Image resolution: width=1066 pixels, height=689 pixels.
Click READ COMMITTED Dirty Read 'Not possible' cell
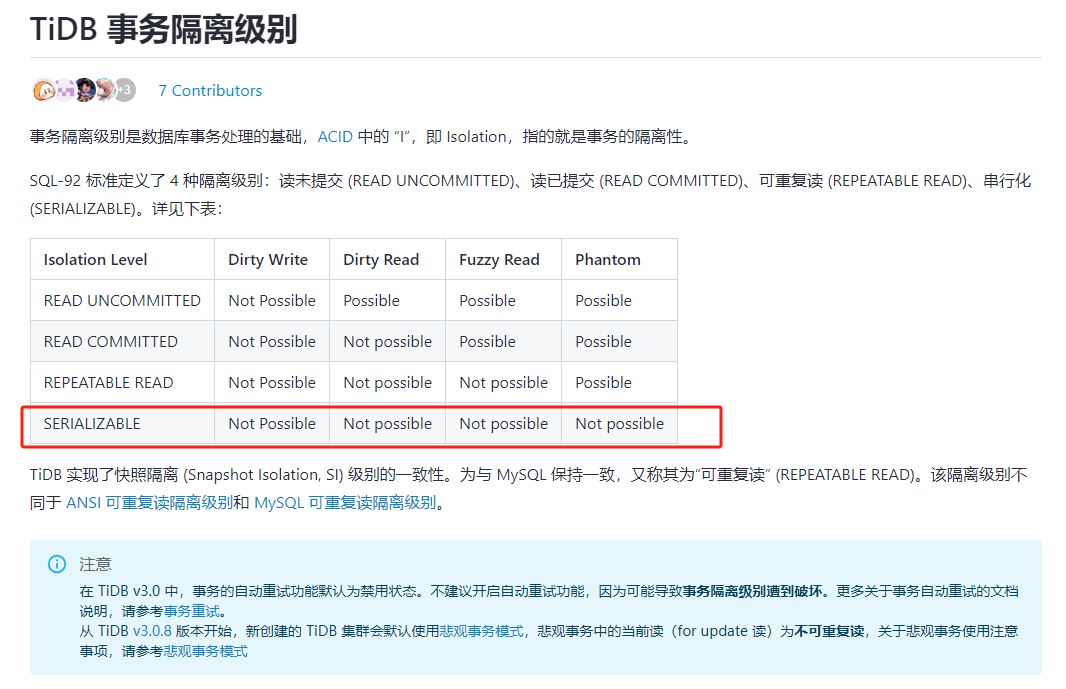pyautogui.click(x=388, y=341)
